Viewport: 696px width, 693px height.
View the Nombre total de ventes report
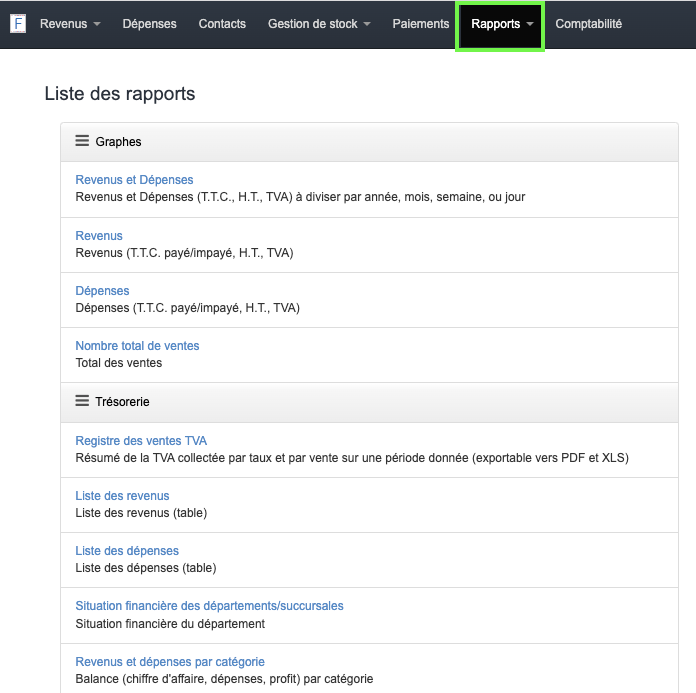pos(137,346)
